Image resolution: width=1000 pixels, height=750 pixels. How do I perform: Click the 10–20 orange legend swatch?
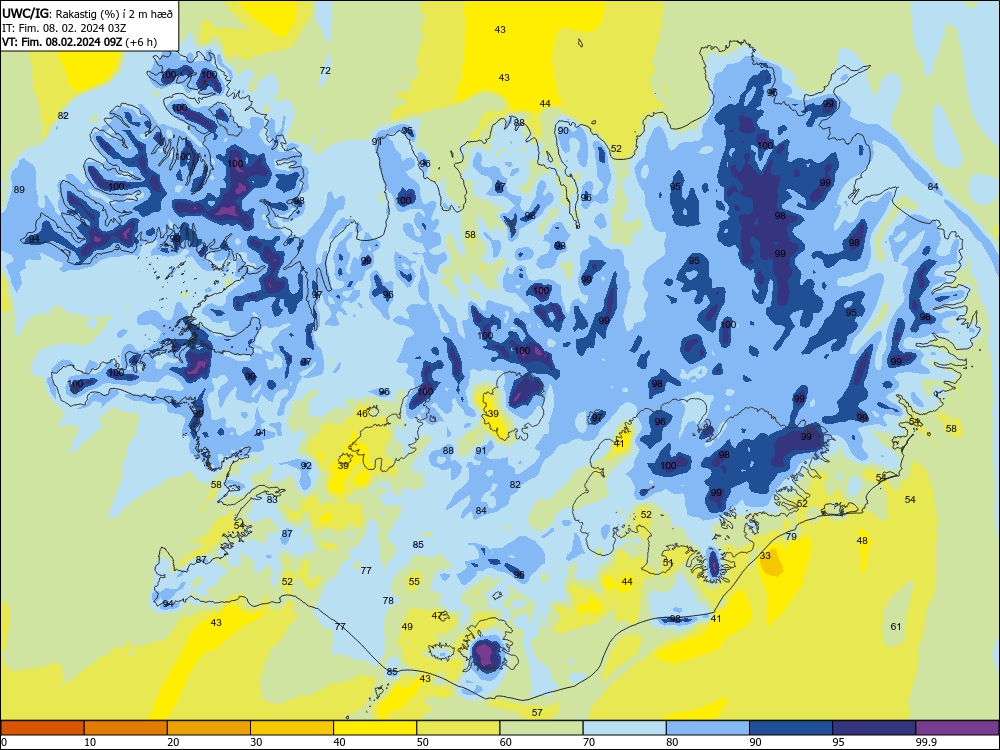(x=126, y=728)
